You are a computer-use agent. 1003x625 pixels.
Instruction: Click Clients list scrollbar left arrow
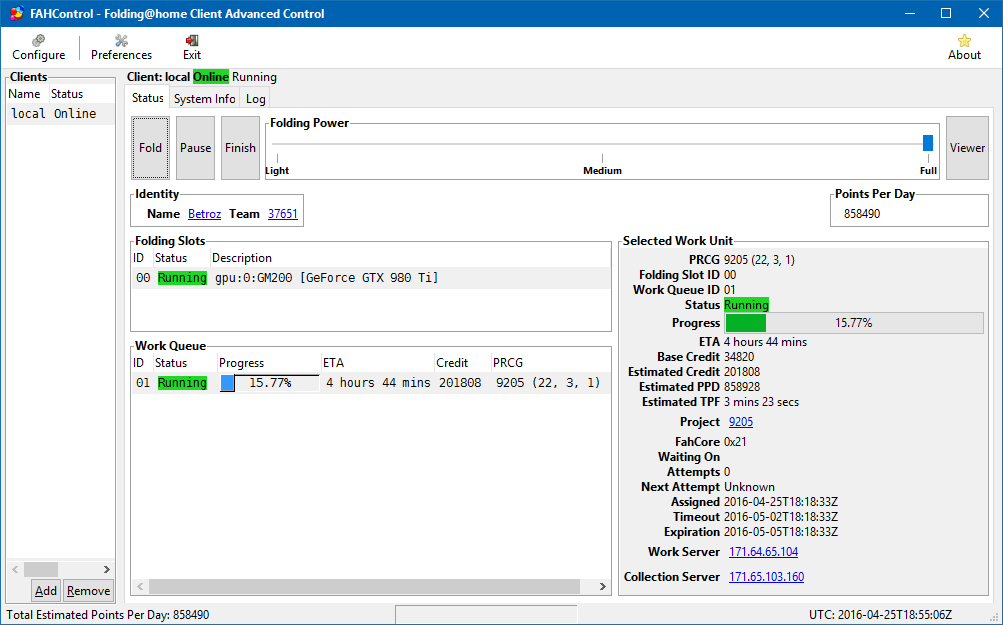click(15, 569)
